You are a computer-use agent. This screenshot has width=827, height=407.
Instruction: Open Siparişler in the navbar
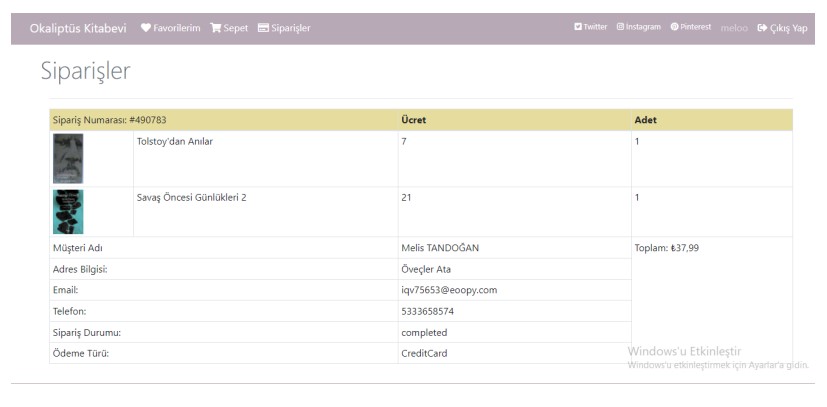pyautogui.click(x=284, y=28)
